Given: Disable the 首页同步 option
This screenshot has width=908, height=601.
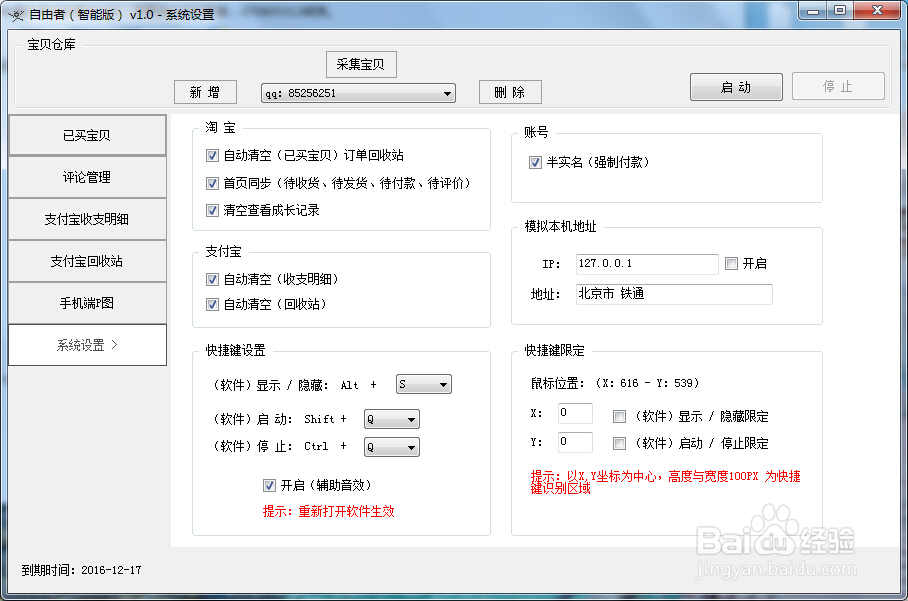Looking at the screenshot, I should pos(212,183).
